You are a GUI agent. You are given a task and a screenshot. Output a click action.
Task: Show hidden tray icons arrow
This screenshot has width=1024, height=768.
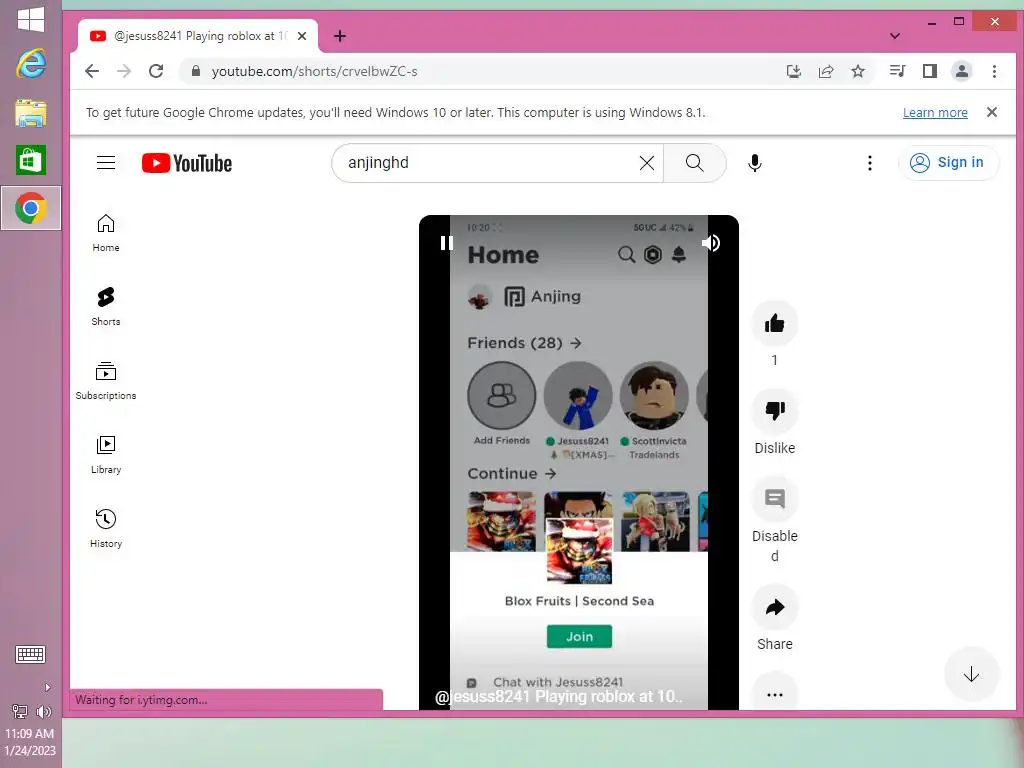pos(47,687)
